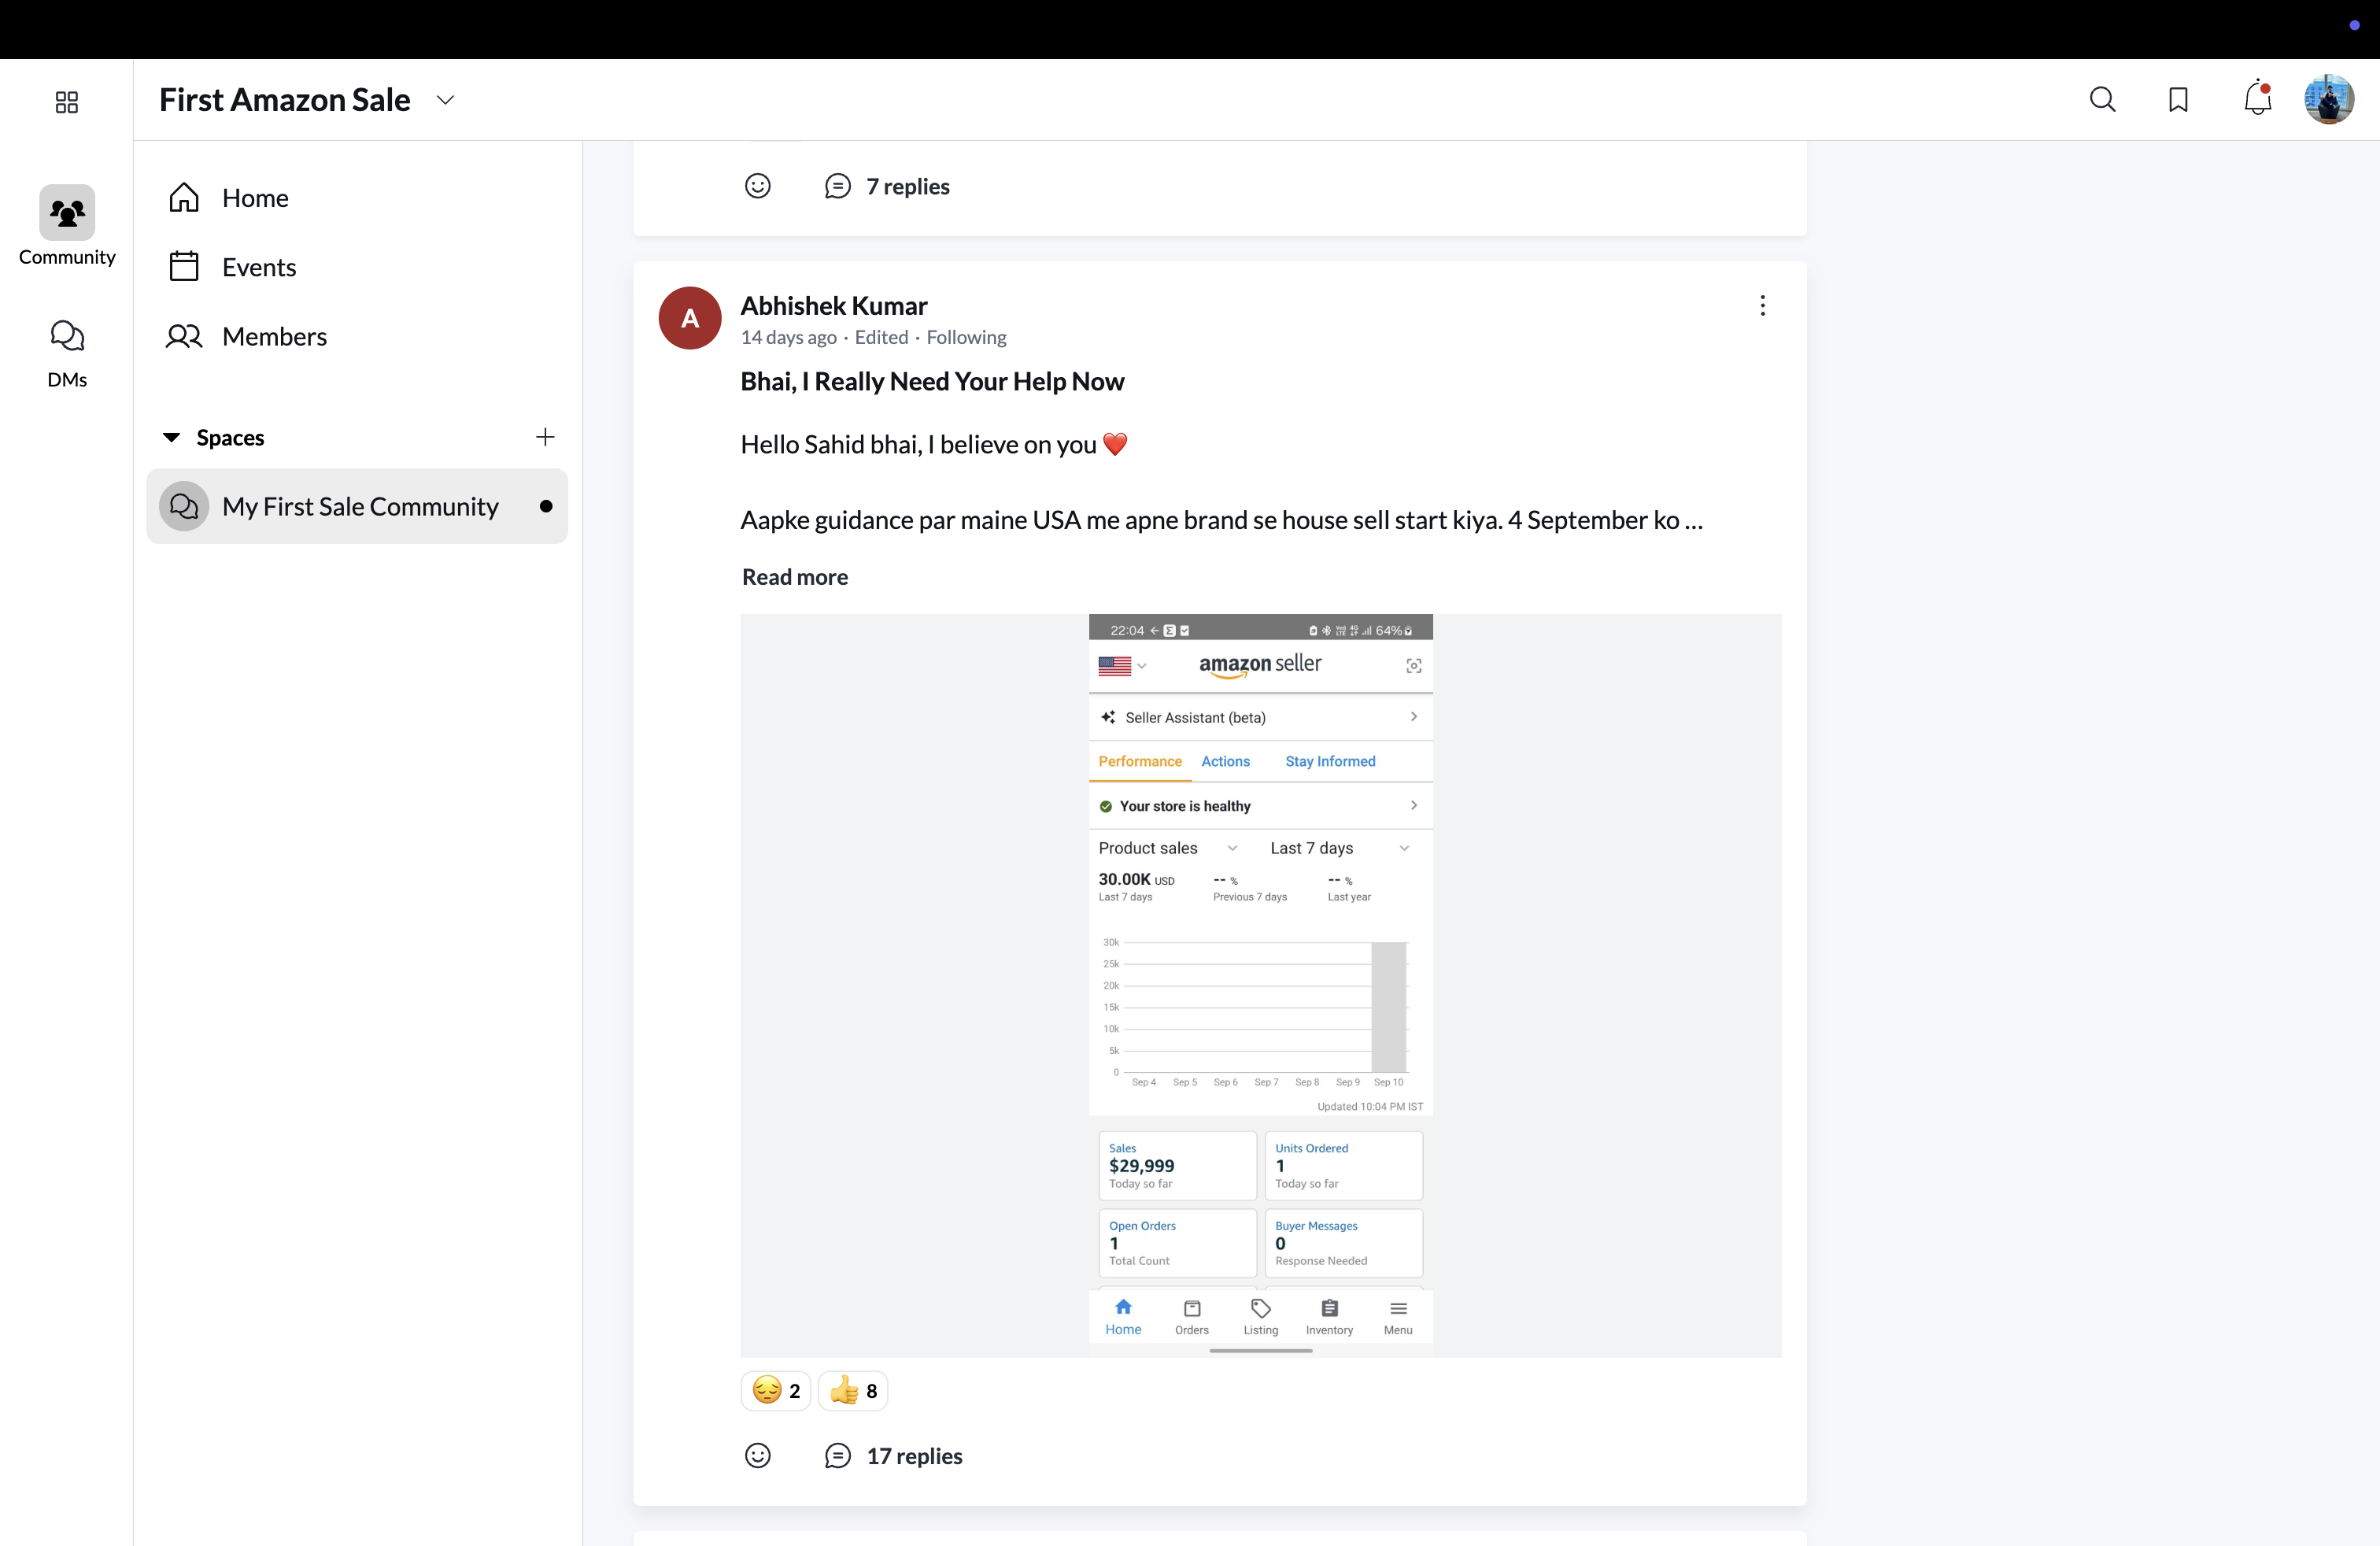The height and width of the screenshot is (1546, 2380).
Task: Open the Amazon seller screenshot image
Action: (x=1260, y=985)
